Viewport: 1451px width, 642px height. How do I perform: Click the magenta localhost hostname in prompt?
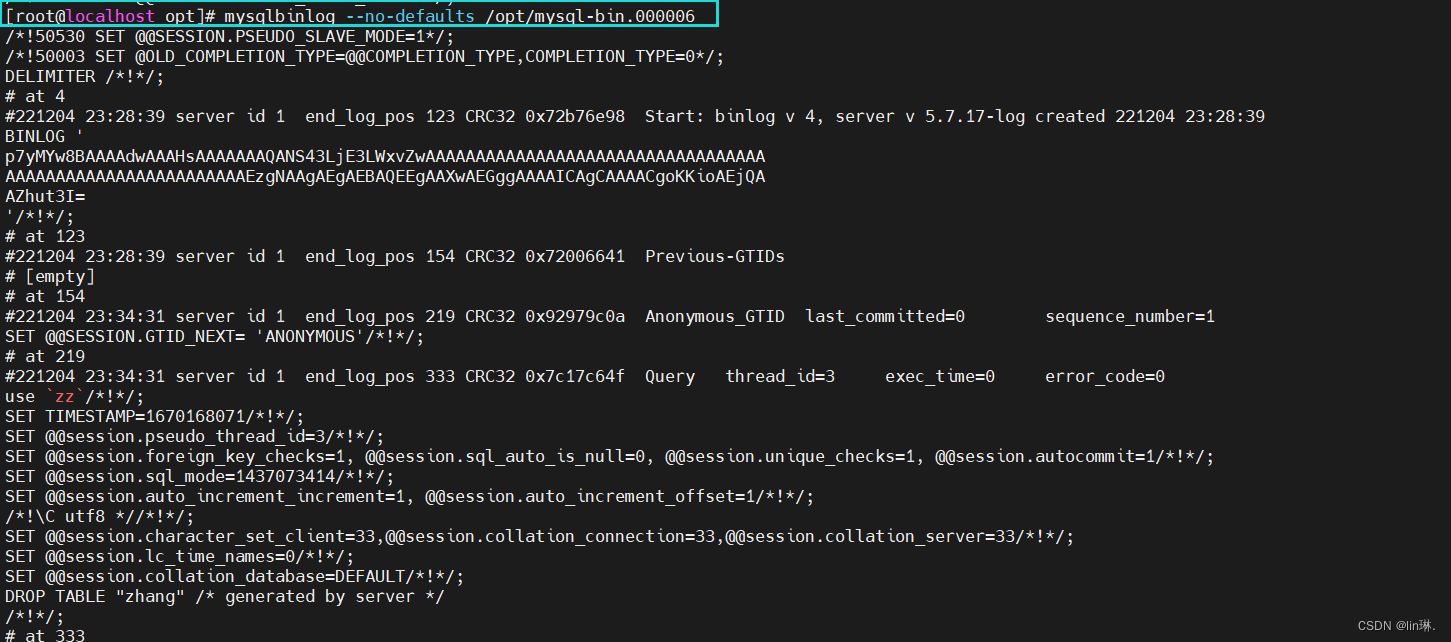tap(109, 16)
